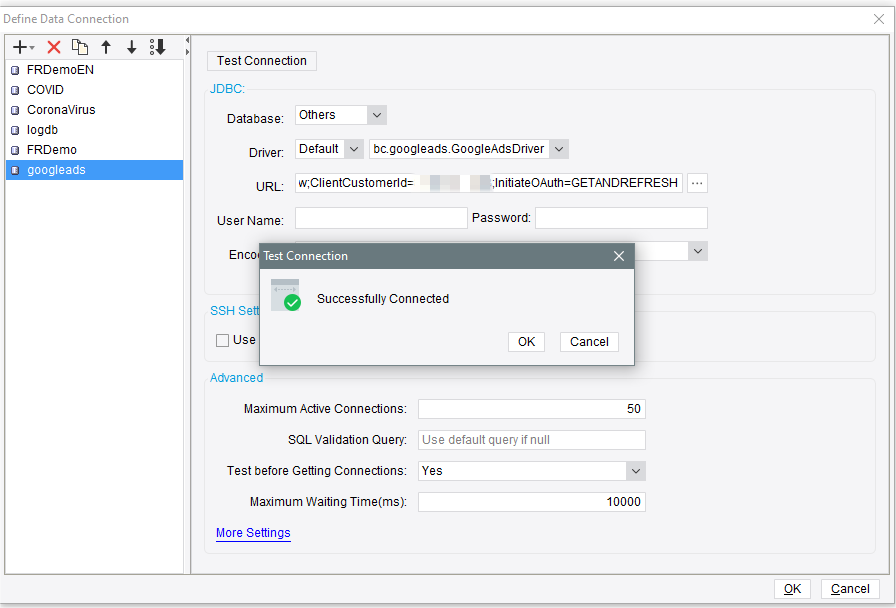Screen dimensions: 896x608
Task: Enable the Use SSH checkbox
Action: click(x=221, y=340)
